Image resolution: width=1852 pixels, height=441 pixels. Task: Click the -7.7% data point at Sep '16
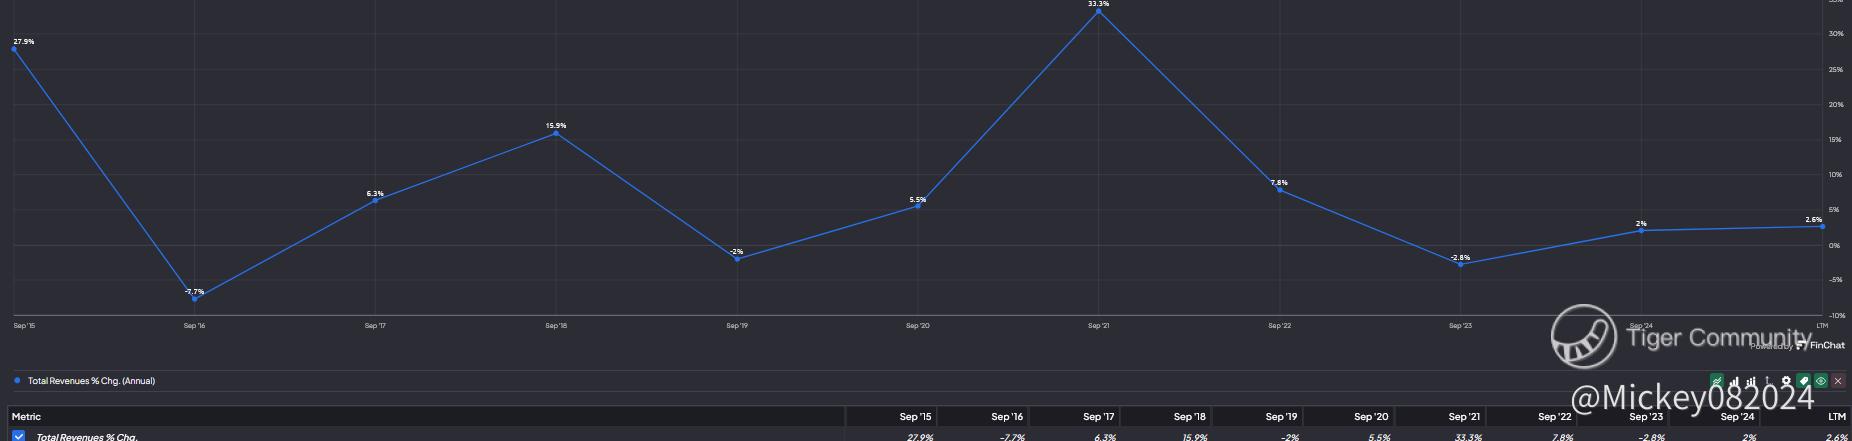194,299
